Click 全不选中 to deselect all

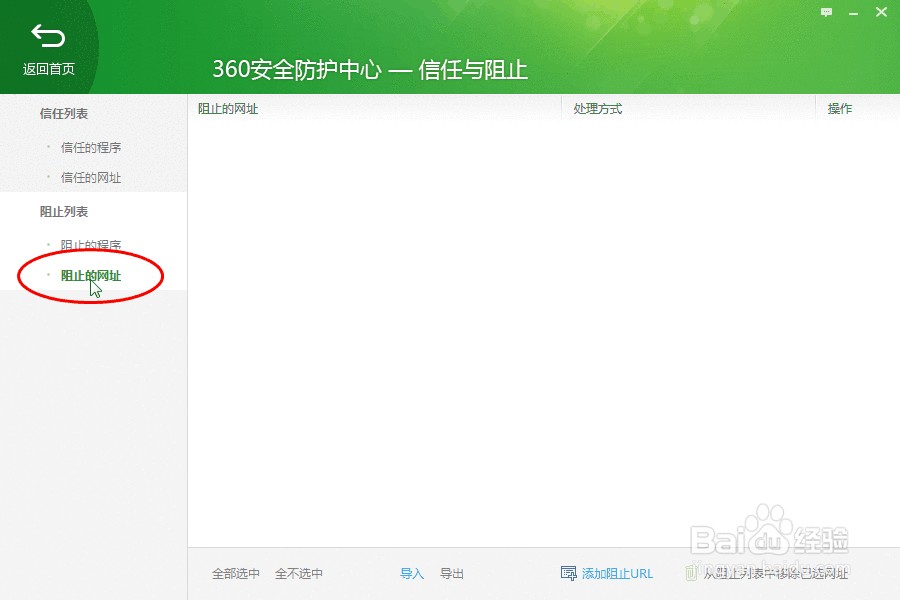298,574
